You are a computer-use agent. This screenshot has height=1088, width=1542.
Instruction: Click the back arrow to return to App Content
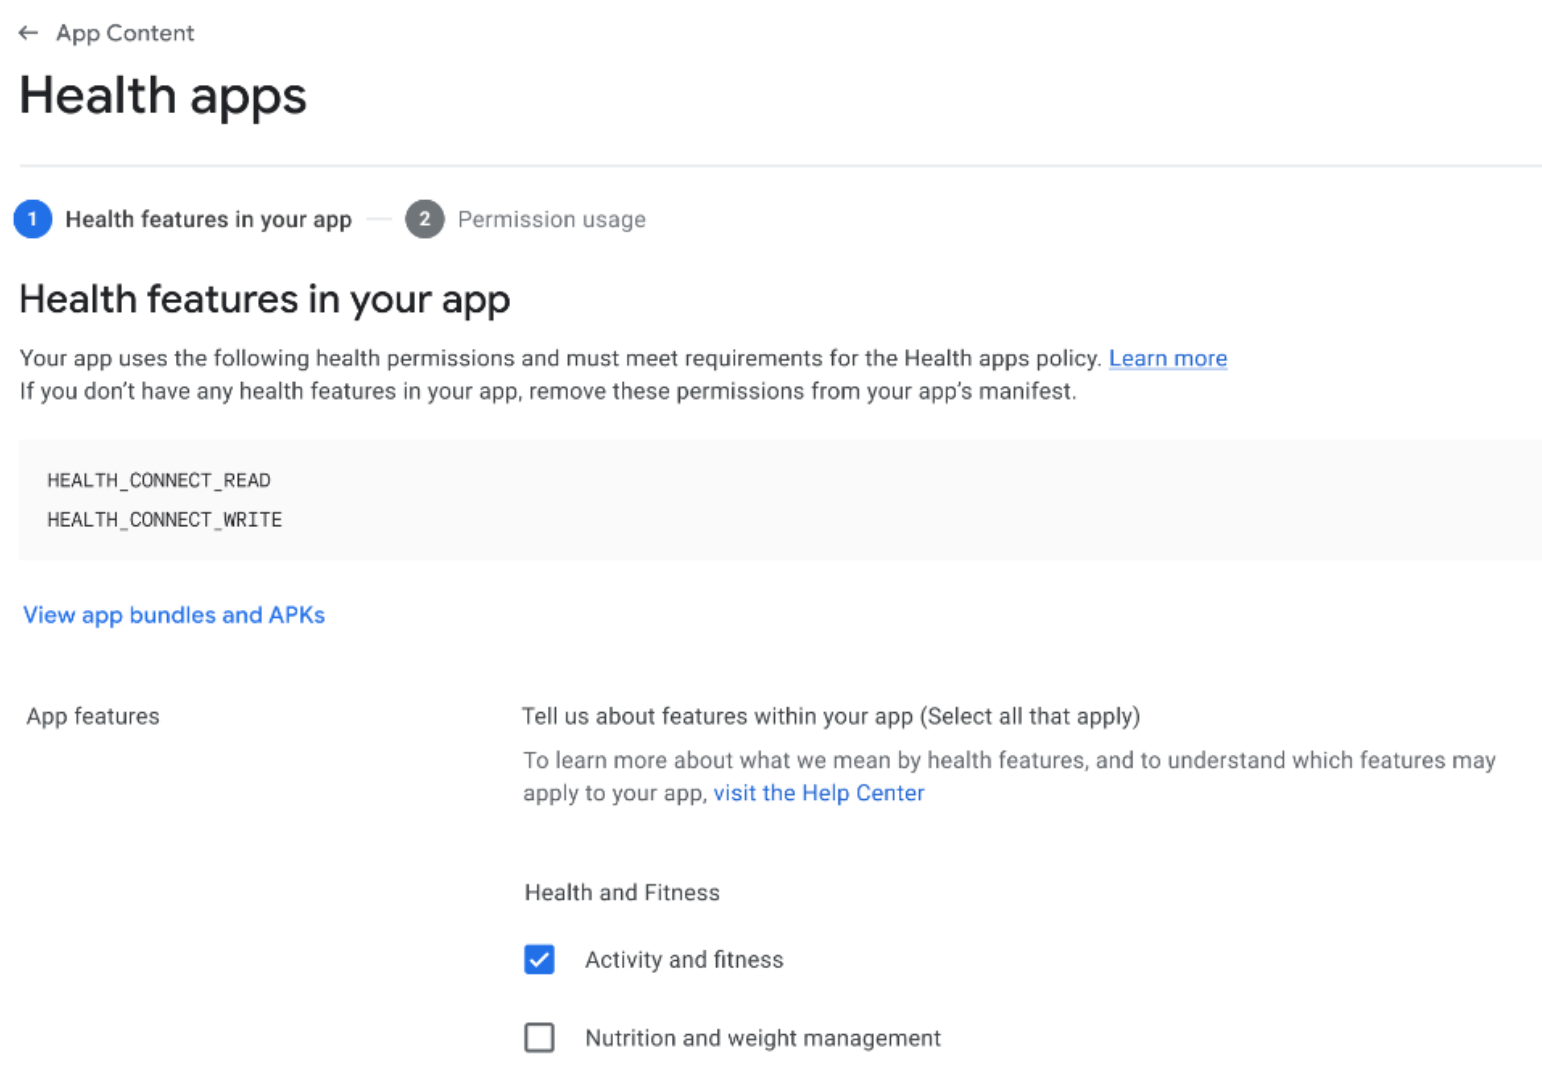tap(28, 32)
